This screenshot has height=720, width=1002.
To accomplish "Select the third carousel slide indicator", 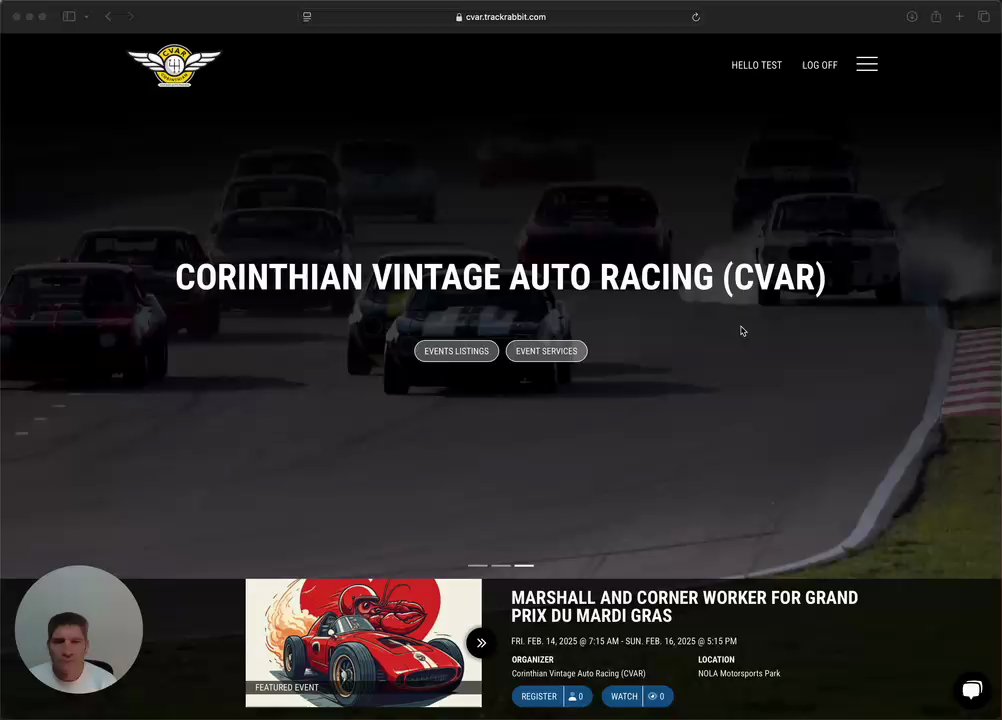I will coord(524,565).
